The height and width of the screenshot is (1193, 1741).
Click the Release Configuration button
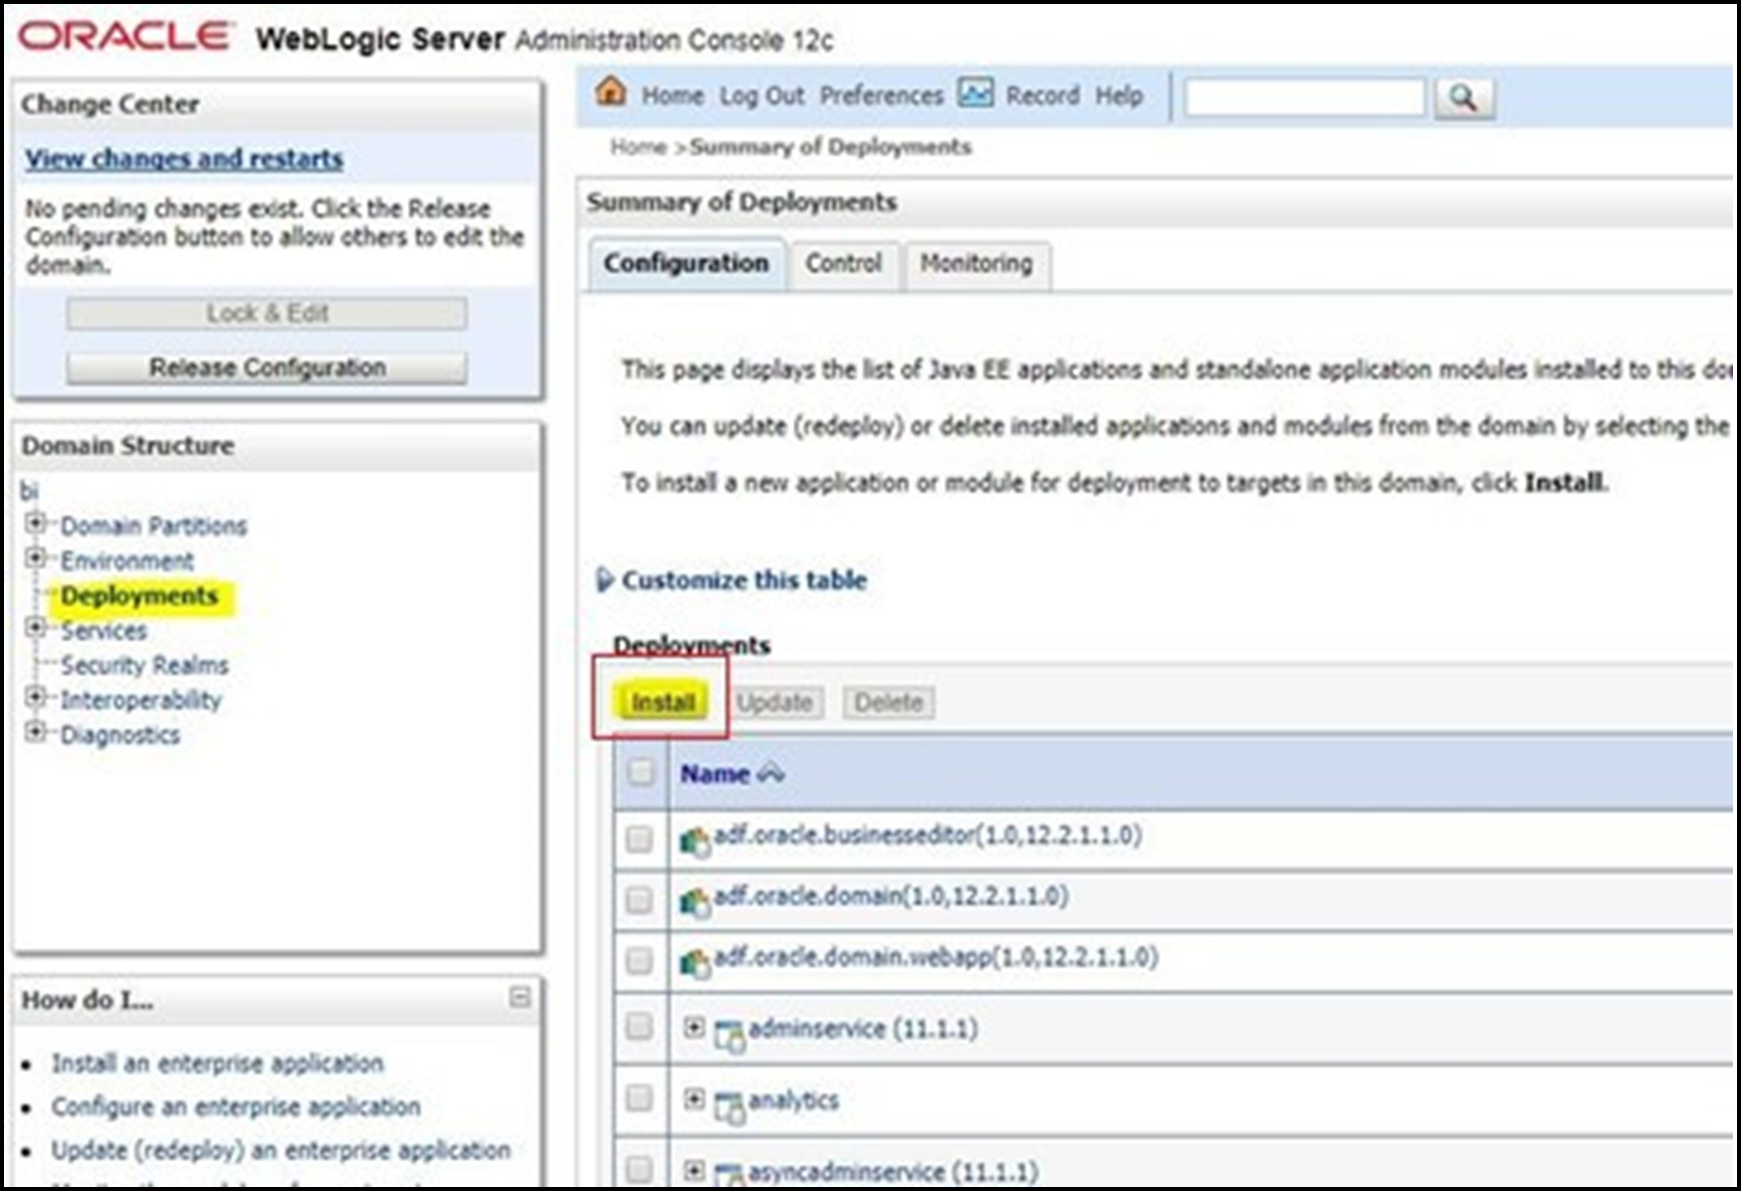267,368
